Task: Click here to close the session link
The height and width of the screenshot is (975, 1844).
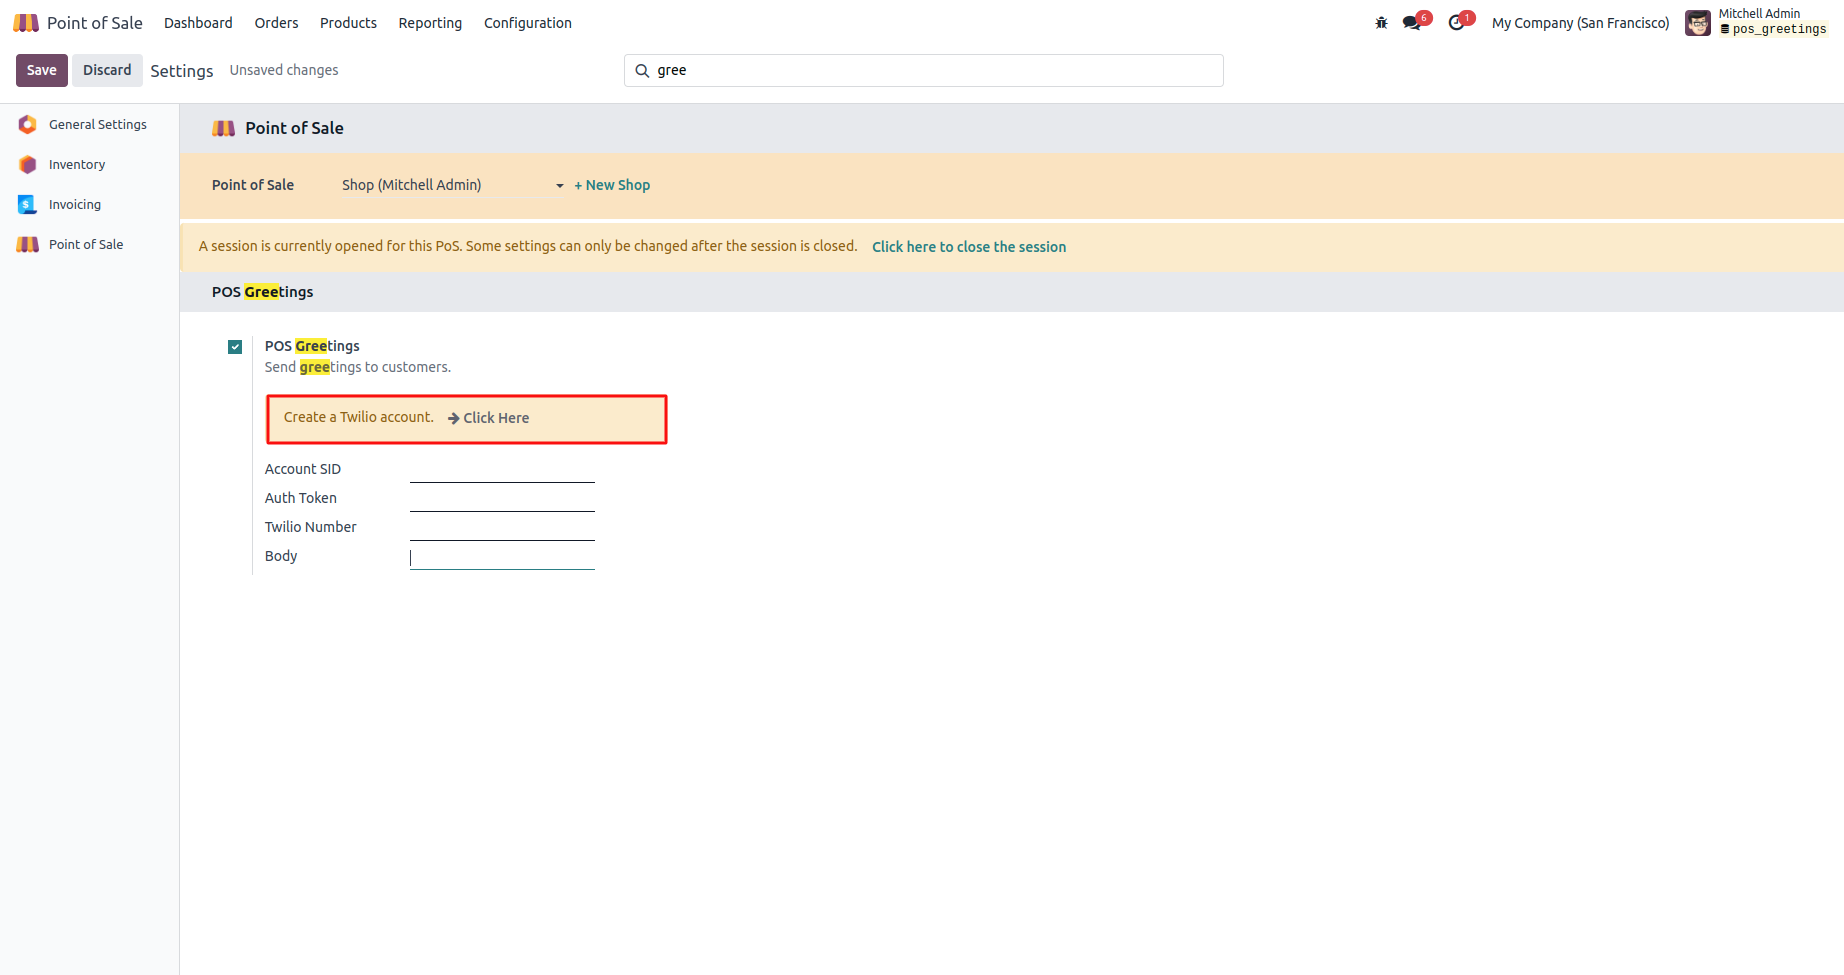Action: (x=969, y=247)
